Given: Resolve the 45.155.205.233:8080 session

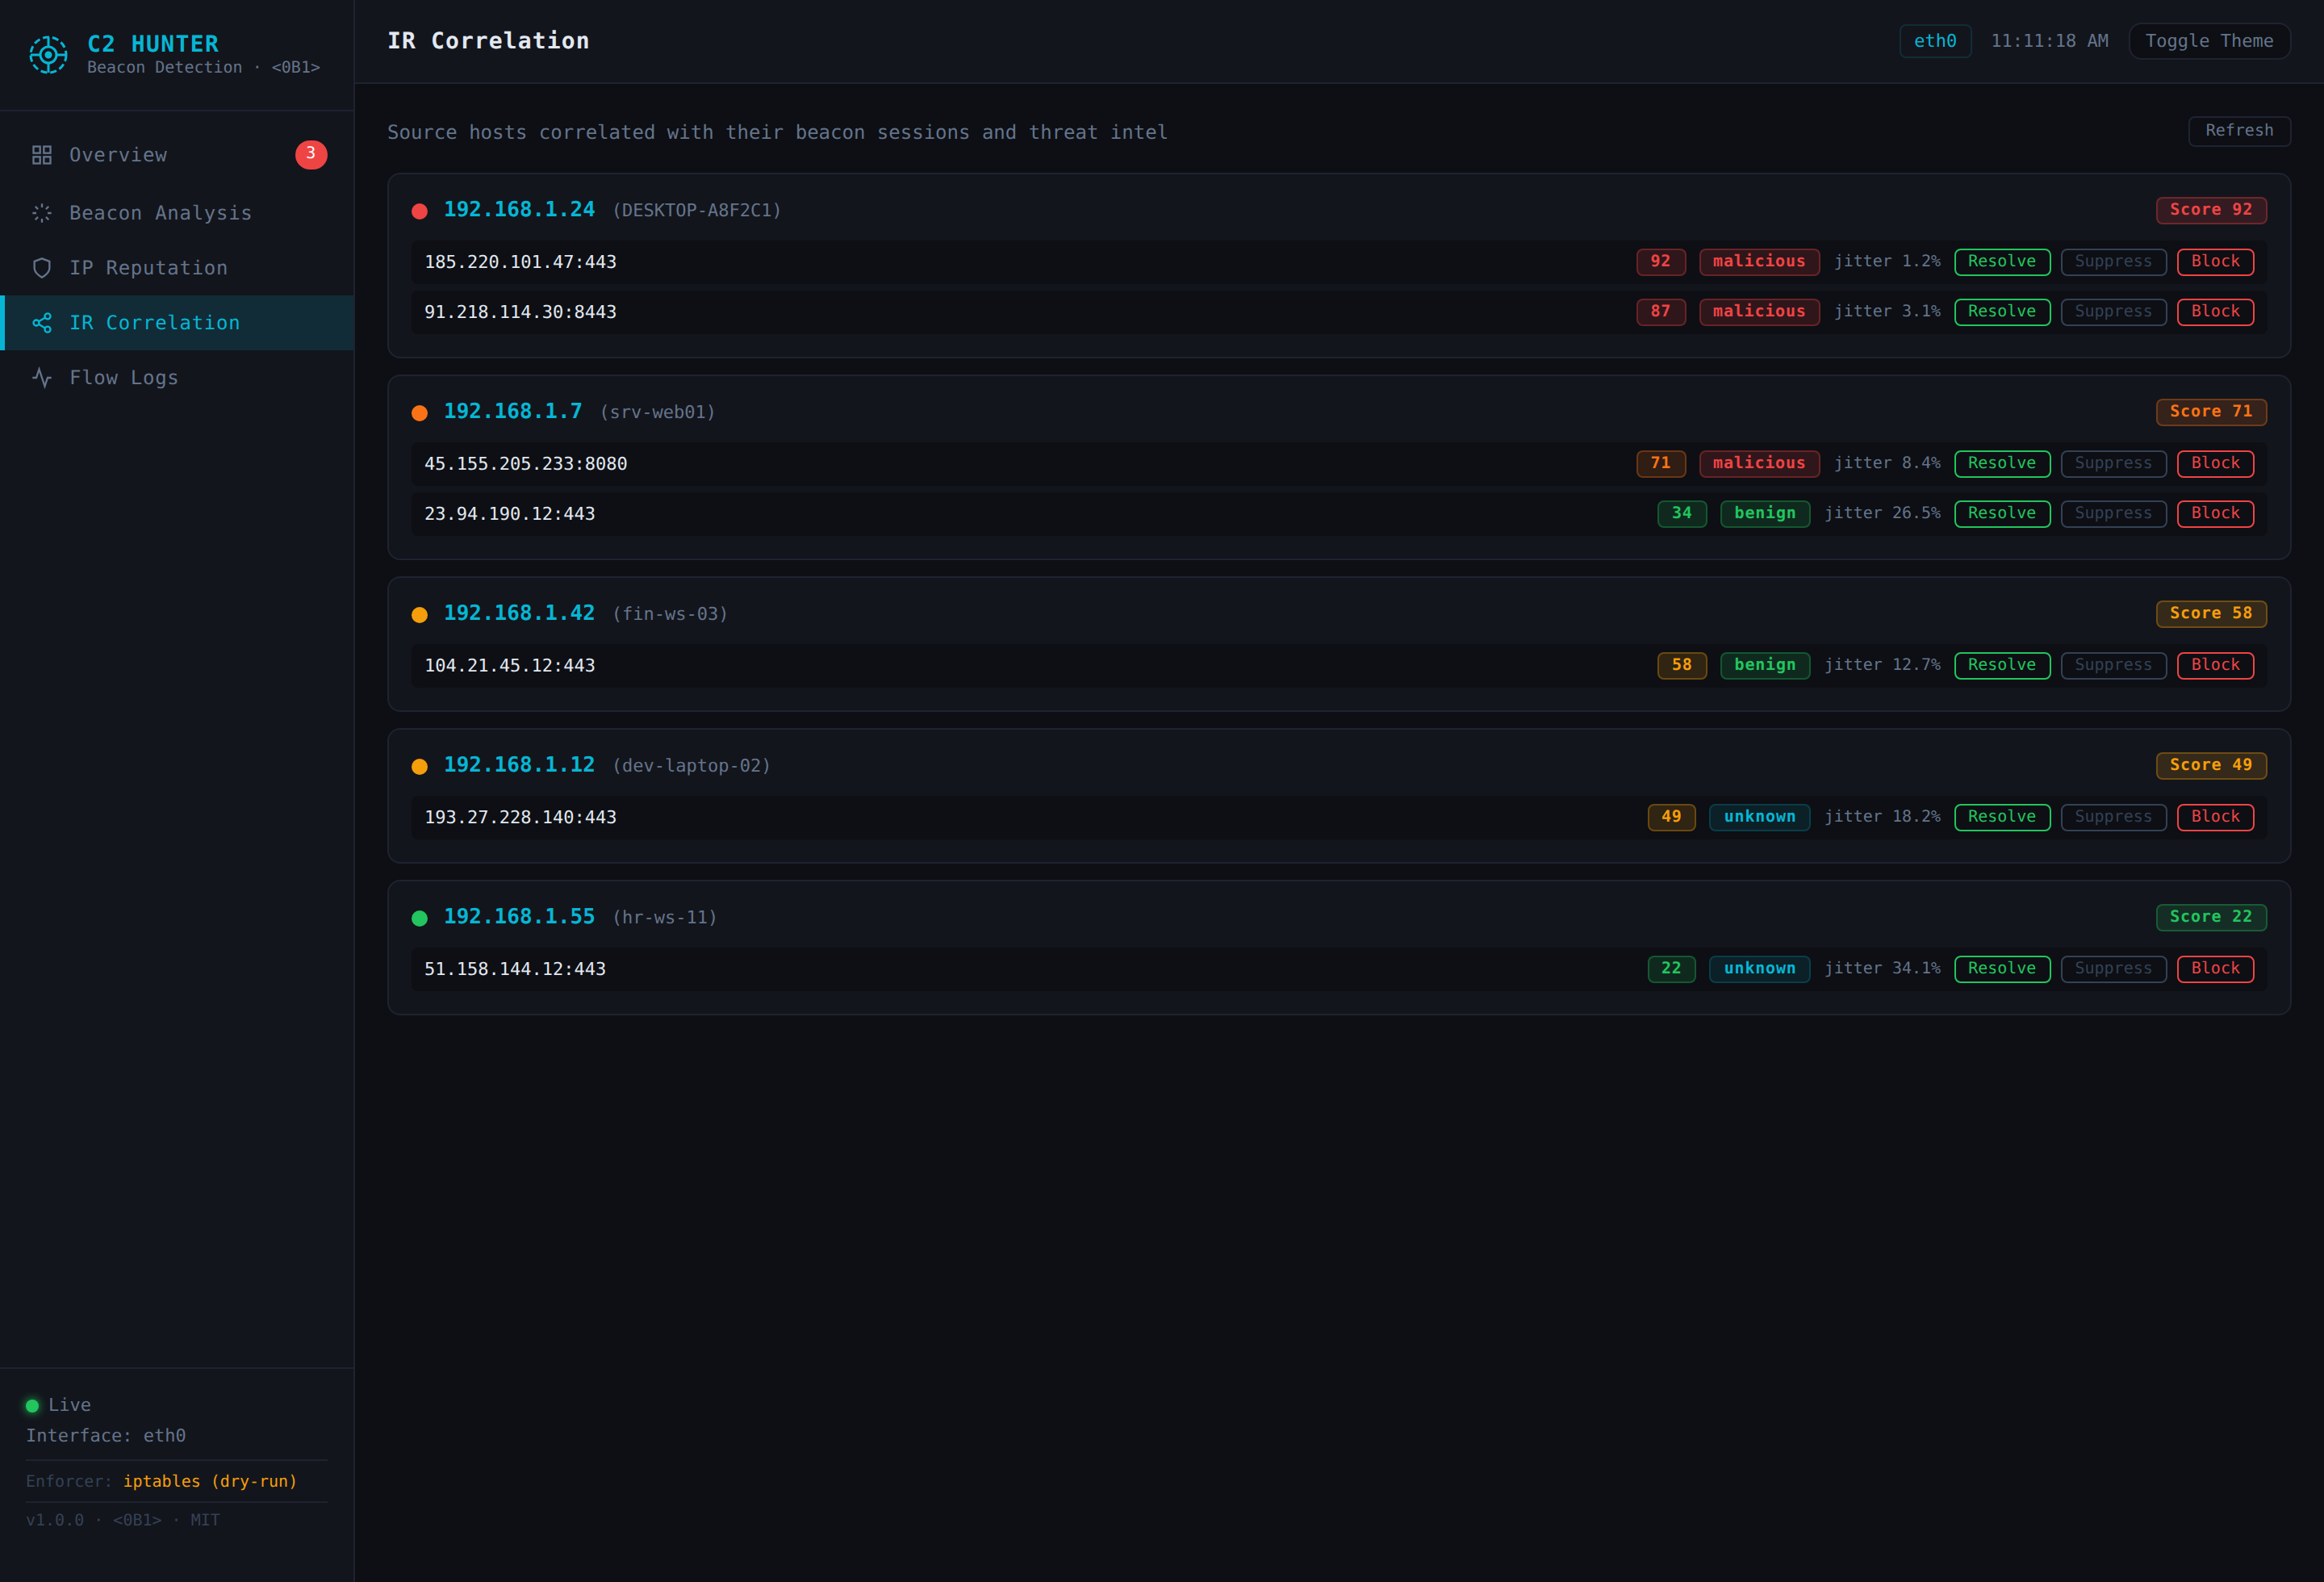Looking at the screenshot, I should (x=2002, y=463).
